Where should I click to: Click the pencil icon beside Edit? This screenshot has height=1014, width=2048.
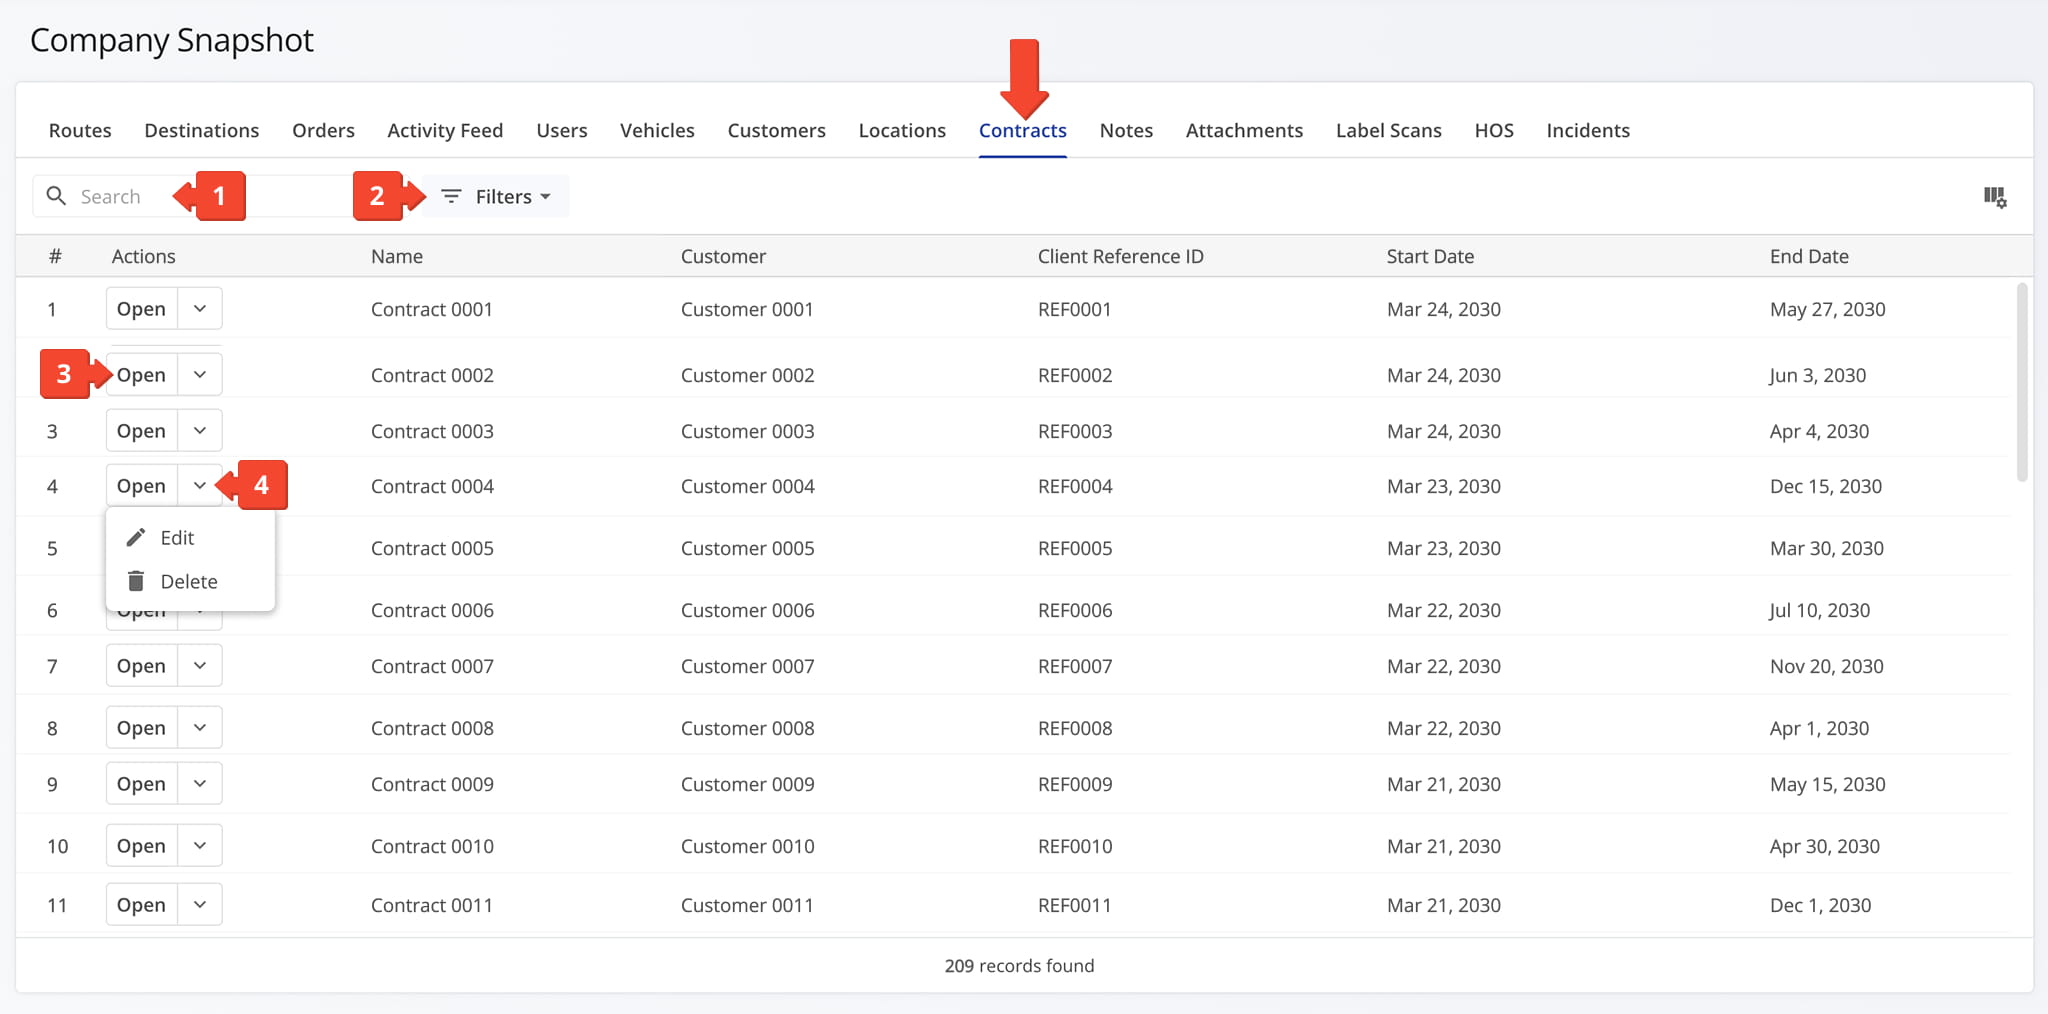point(136,538)
